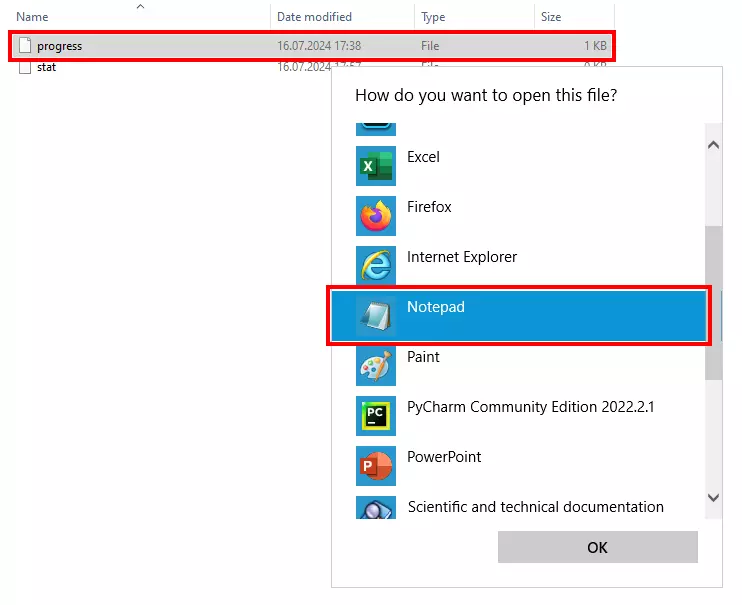Viewport: 742px width, 605px height.
Task: Click the scrollbar up arrow
Action: click(x=714, y=145)
